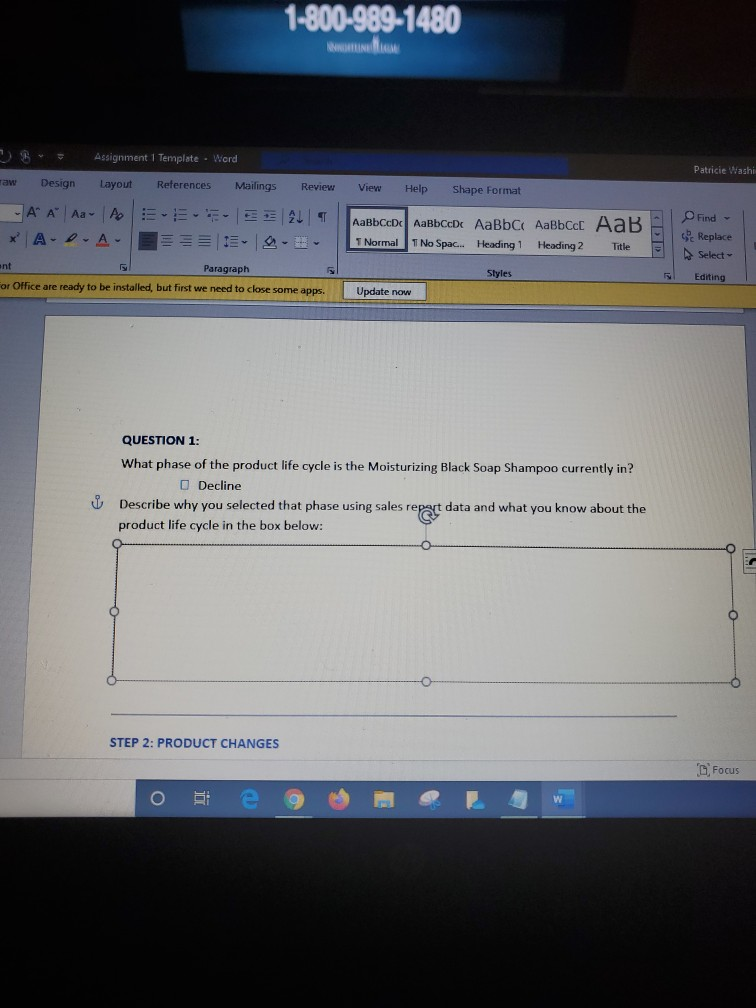Open the Design tab
This screenshot has height=1008, width=756.
58,183
